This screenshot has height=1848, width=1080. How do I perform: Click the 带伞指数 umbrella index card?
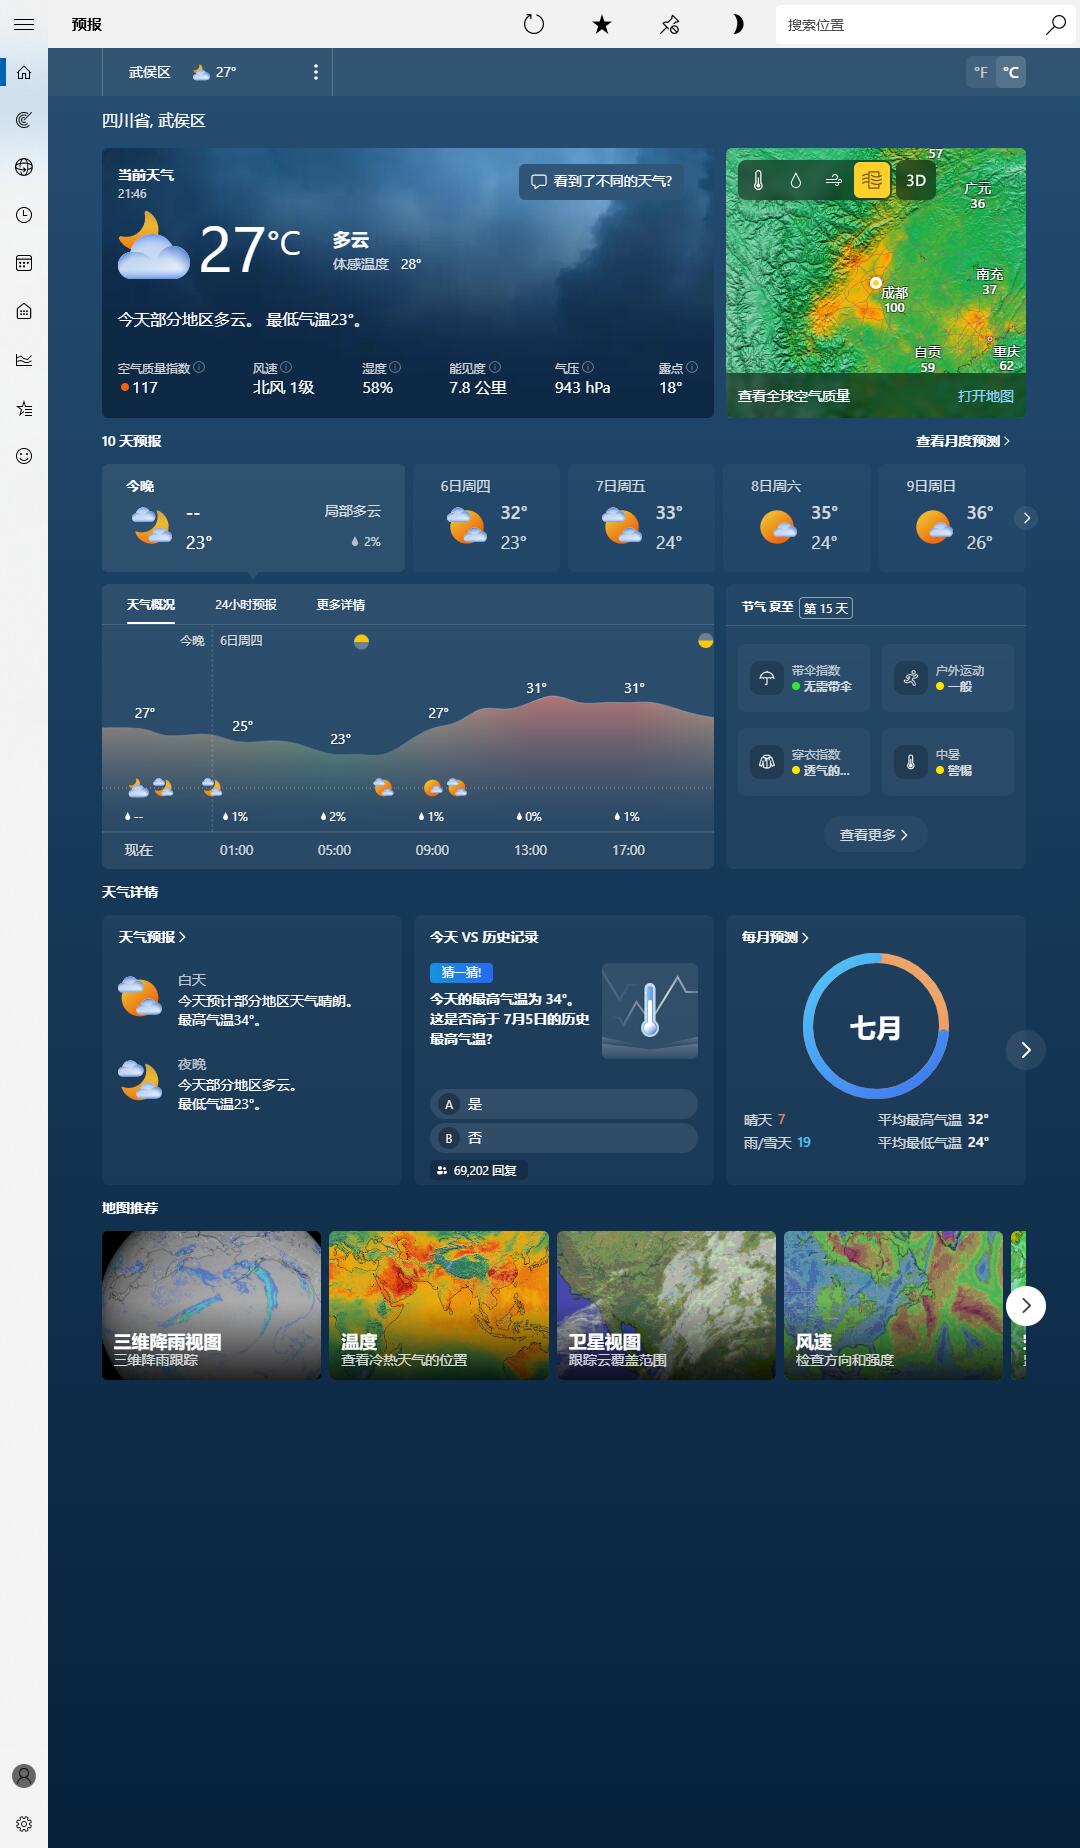coord(804,678)
